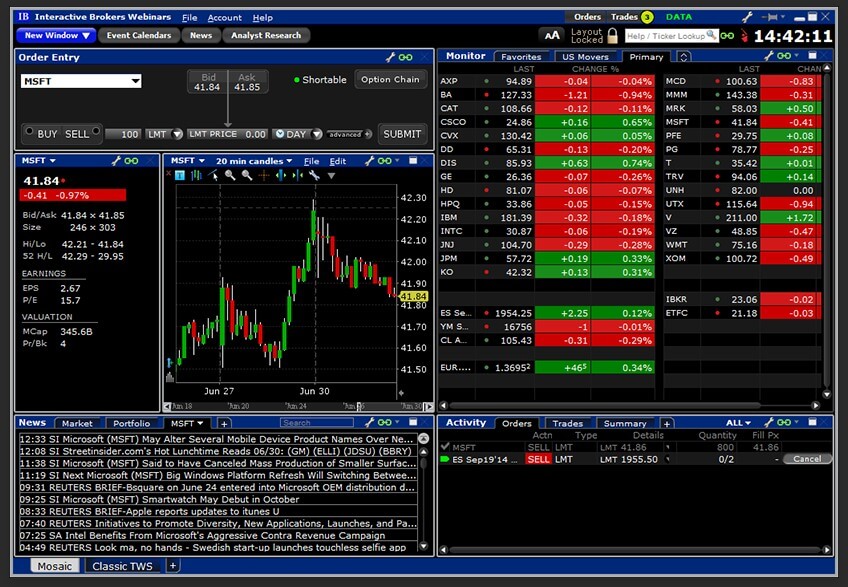
Task: Click ticker lookup magnifier icon
Action: [x=712, y=36]
